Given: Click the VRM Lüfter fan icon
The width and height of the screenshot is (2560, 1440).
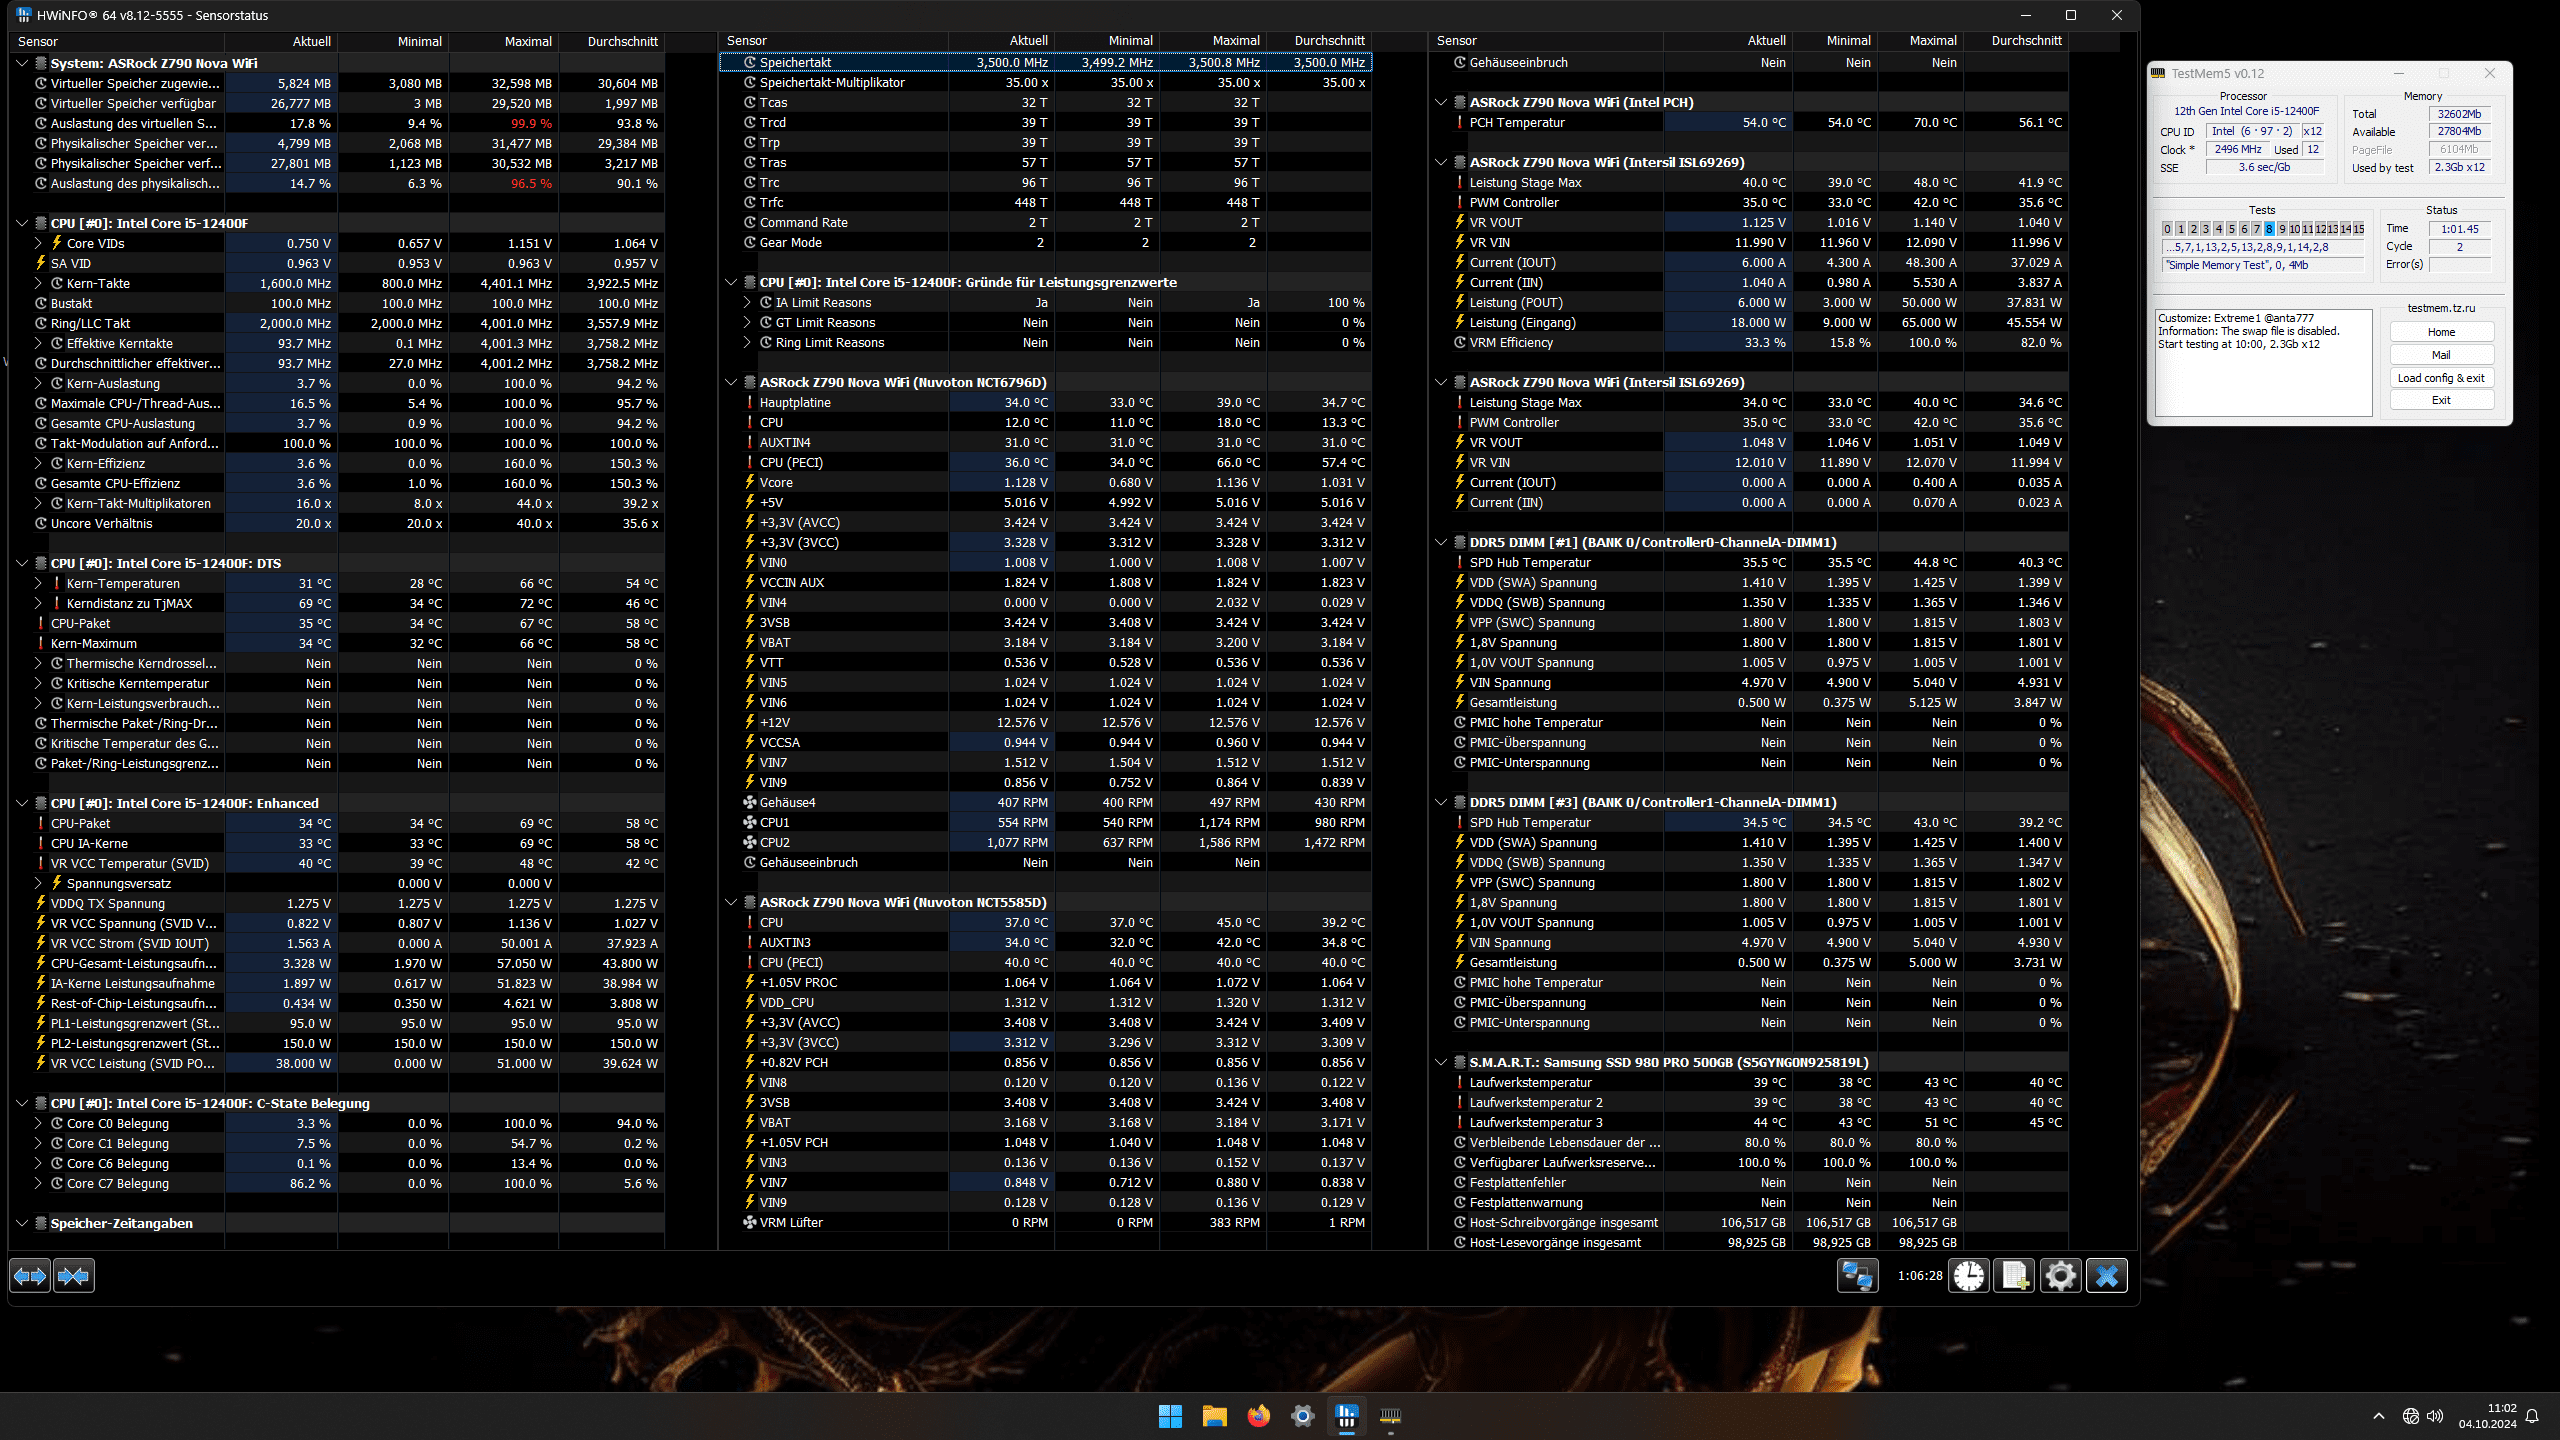Looking at the screenshot, I should point(749,1222).
